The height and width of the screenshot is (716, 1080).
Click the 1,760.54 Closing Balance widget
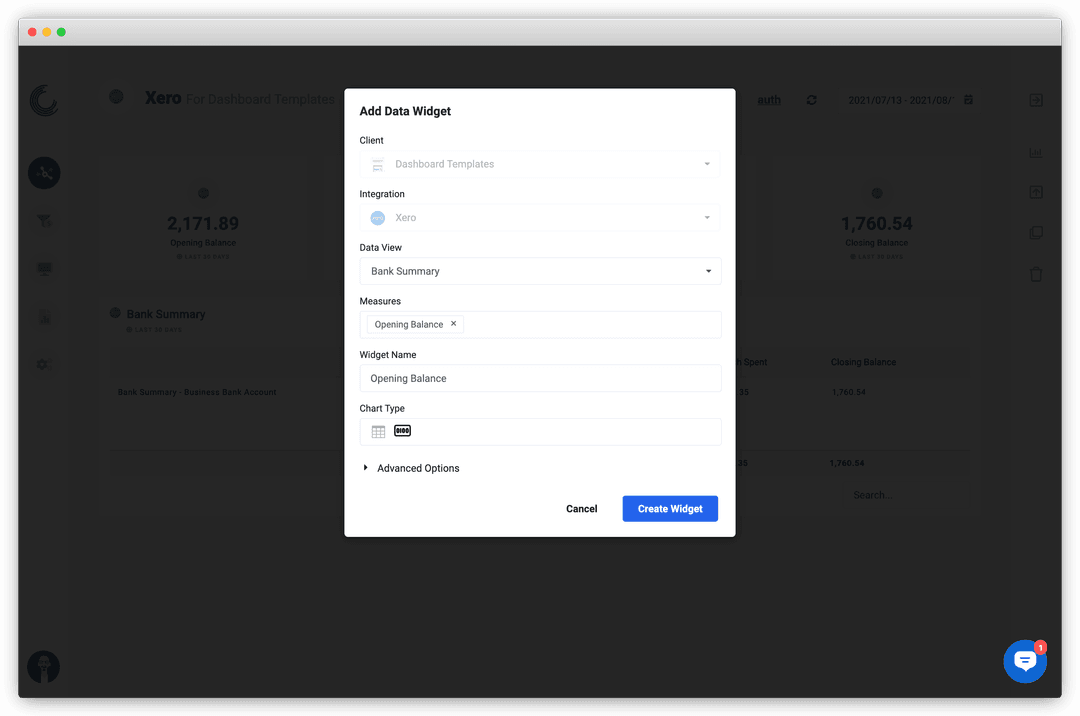pyautogui.click(x=876, y=224)
